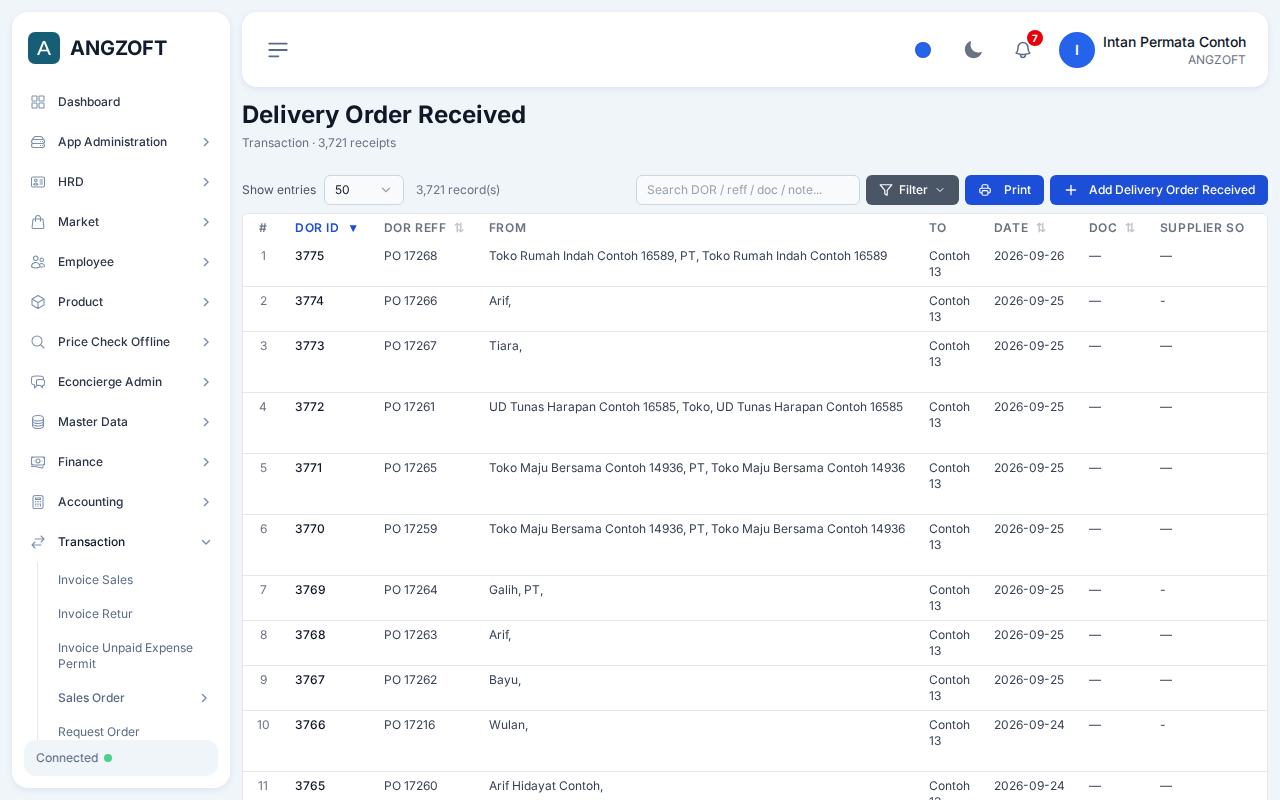1280x800 pixels.
Task: Click Intan Permata Contoh user name
Action: click(1174, 42)
